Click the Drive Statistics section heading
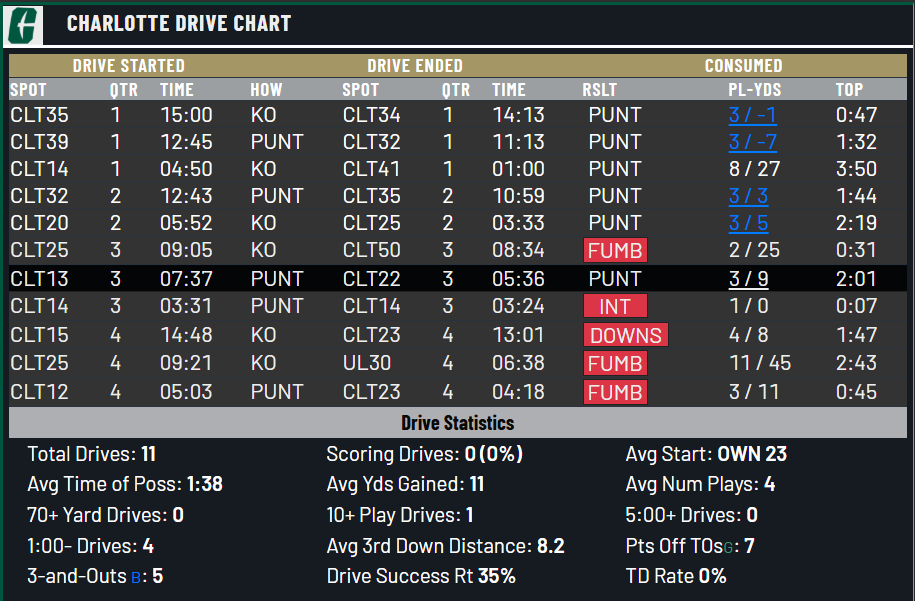The width and height of the screenshot is (915, 601). pyautogui.click(x=458, y=422)
